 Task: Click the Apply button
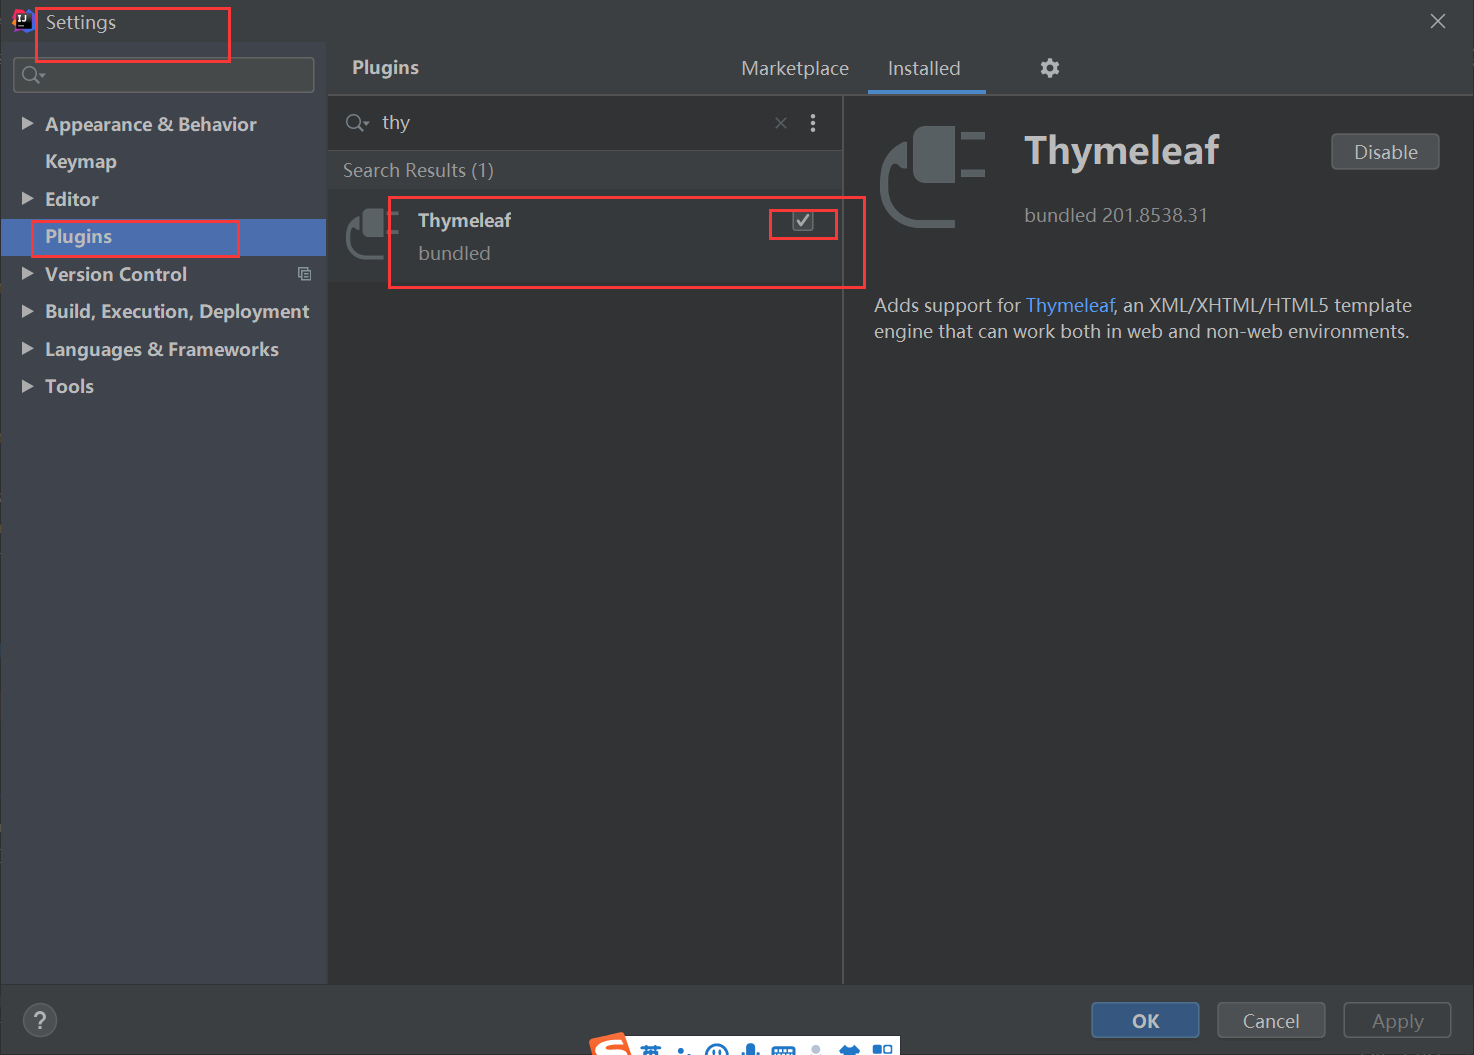pos(1397,1020)
